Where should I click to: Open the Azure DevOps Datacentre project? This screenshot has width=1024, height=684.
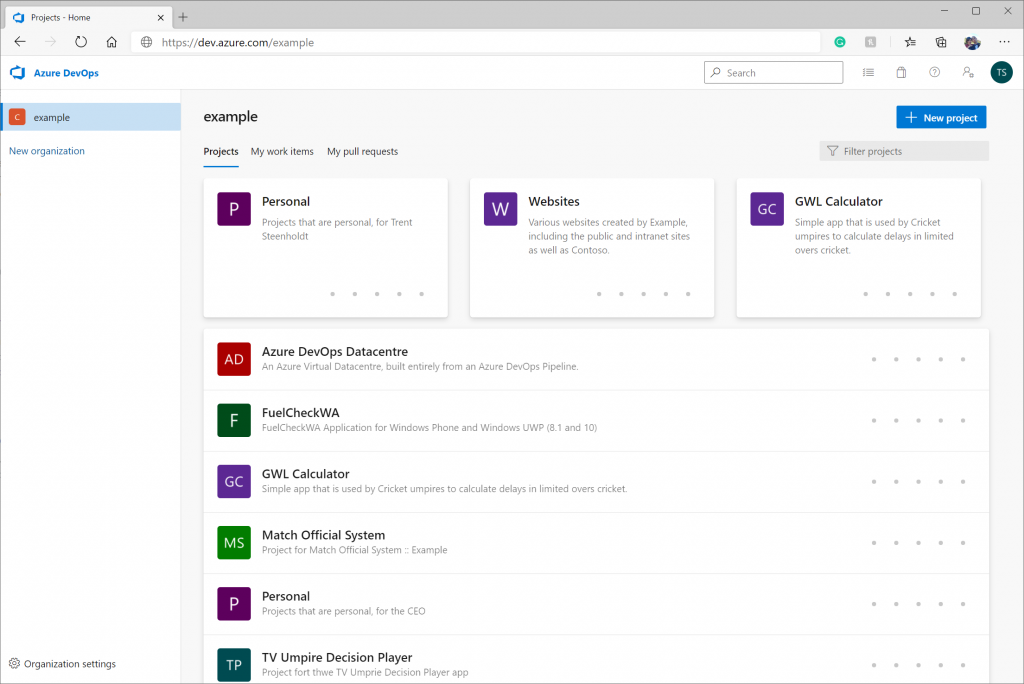point(335,351)
